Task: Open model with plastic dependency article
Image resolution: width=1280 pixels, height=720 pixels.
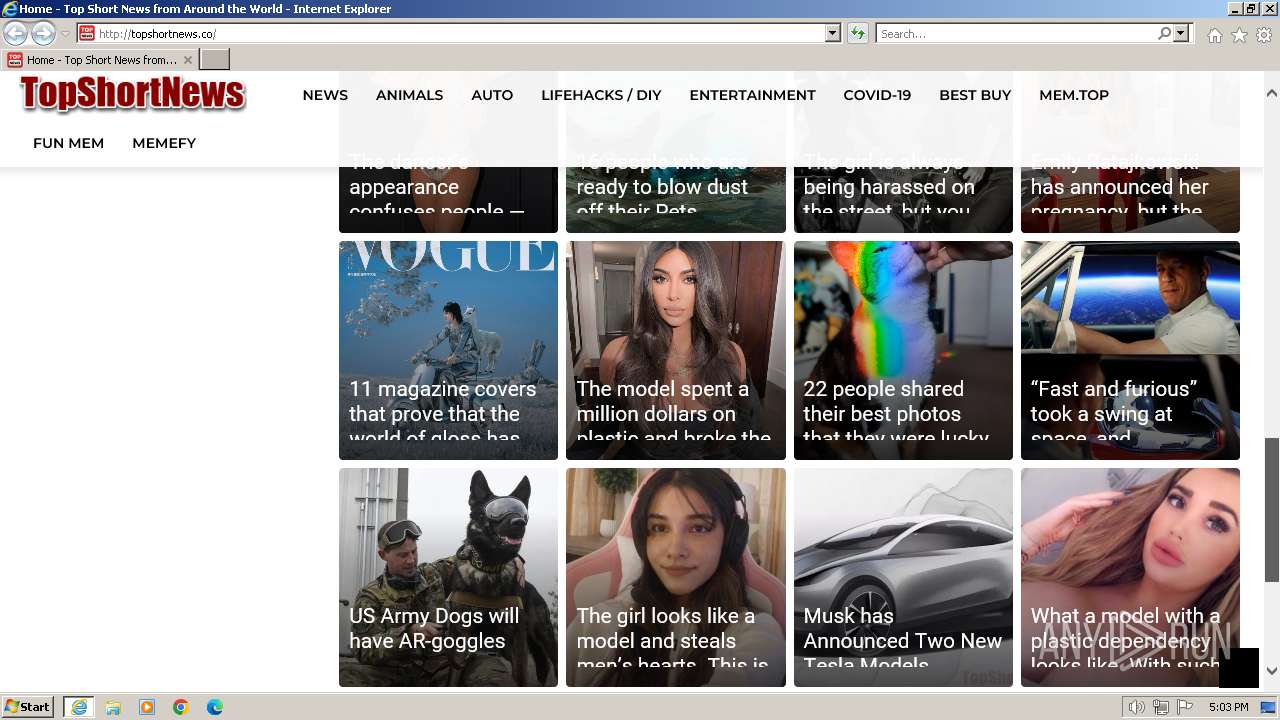Action: [x=1130, y=577]
